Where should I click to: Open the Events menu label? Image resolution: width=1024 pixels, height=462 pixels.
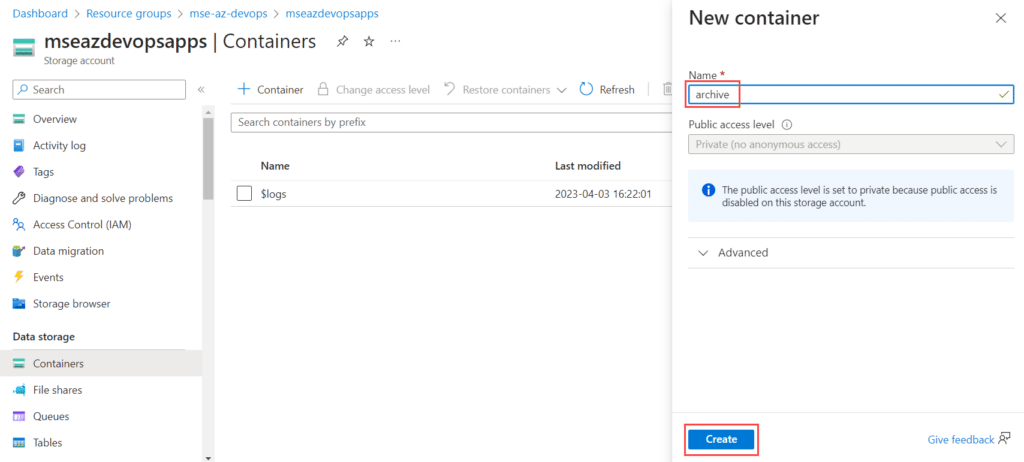[x=48, y=277]
